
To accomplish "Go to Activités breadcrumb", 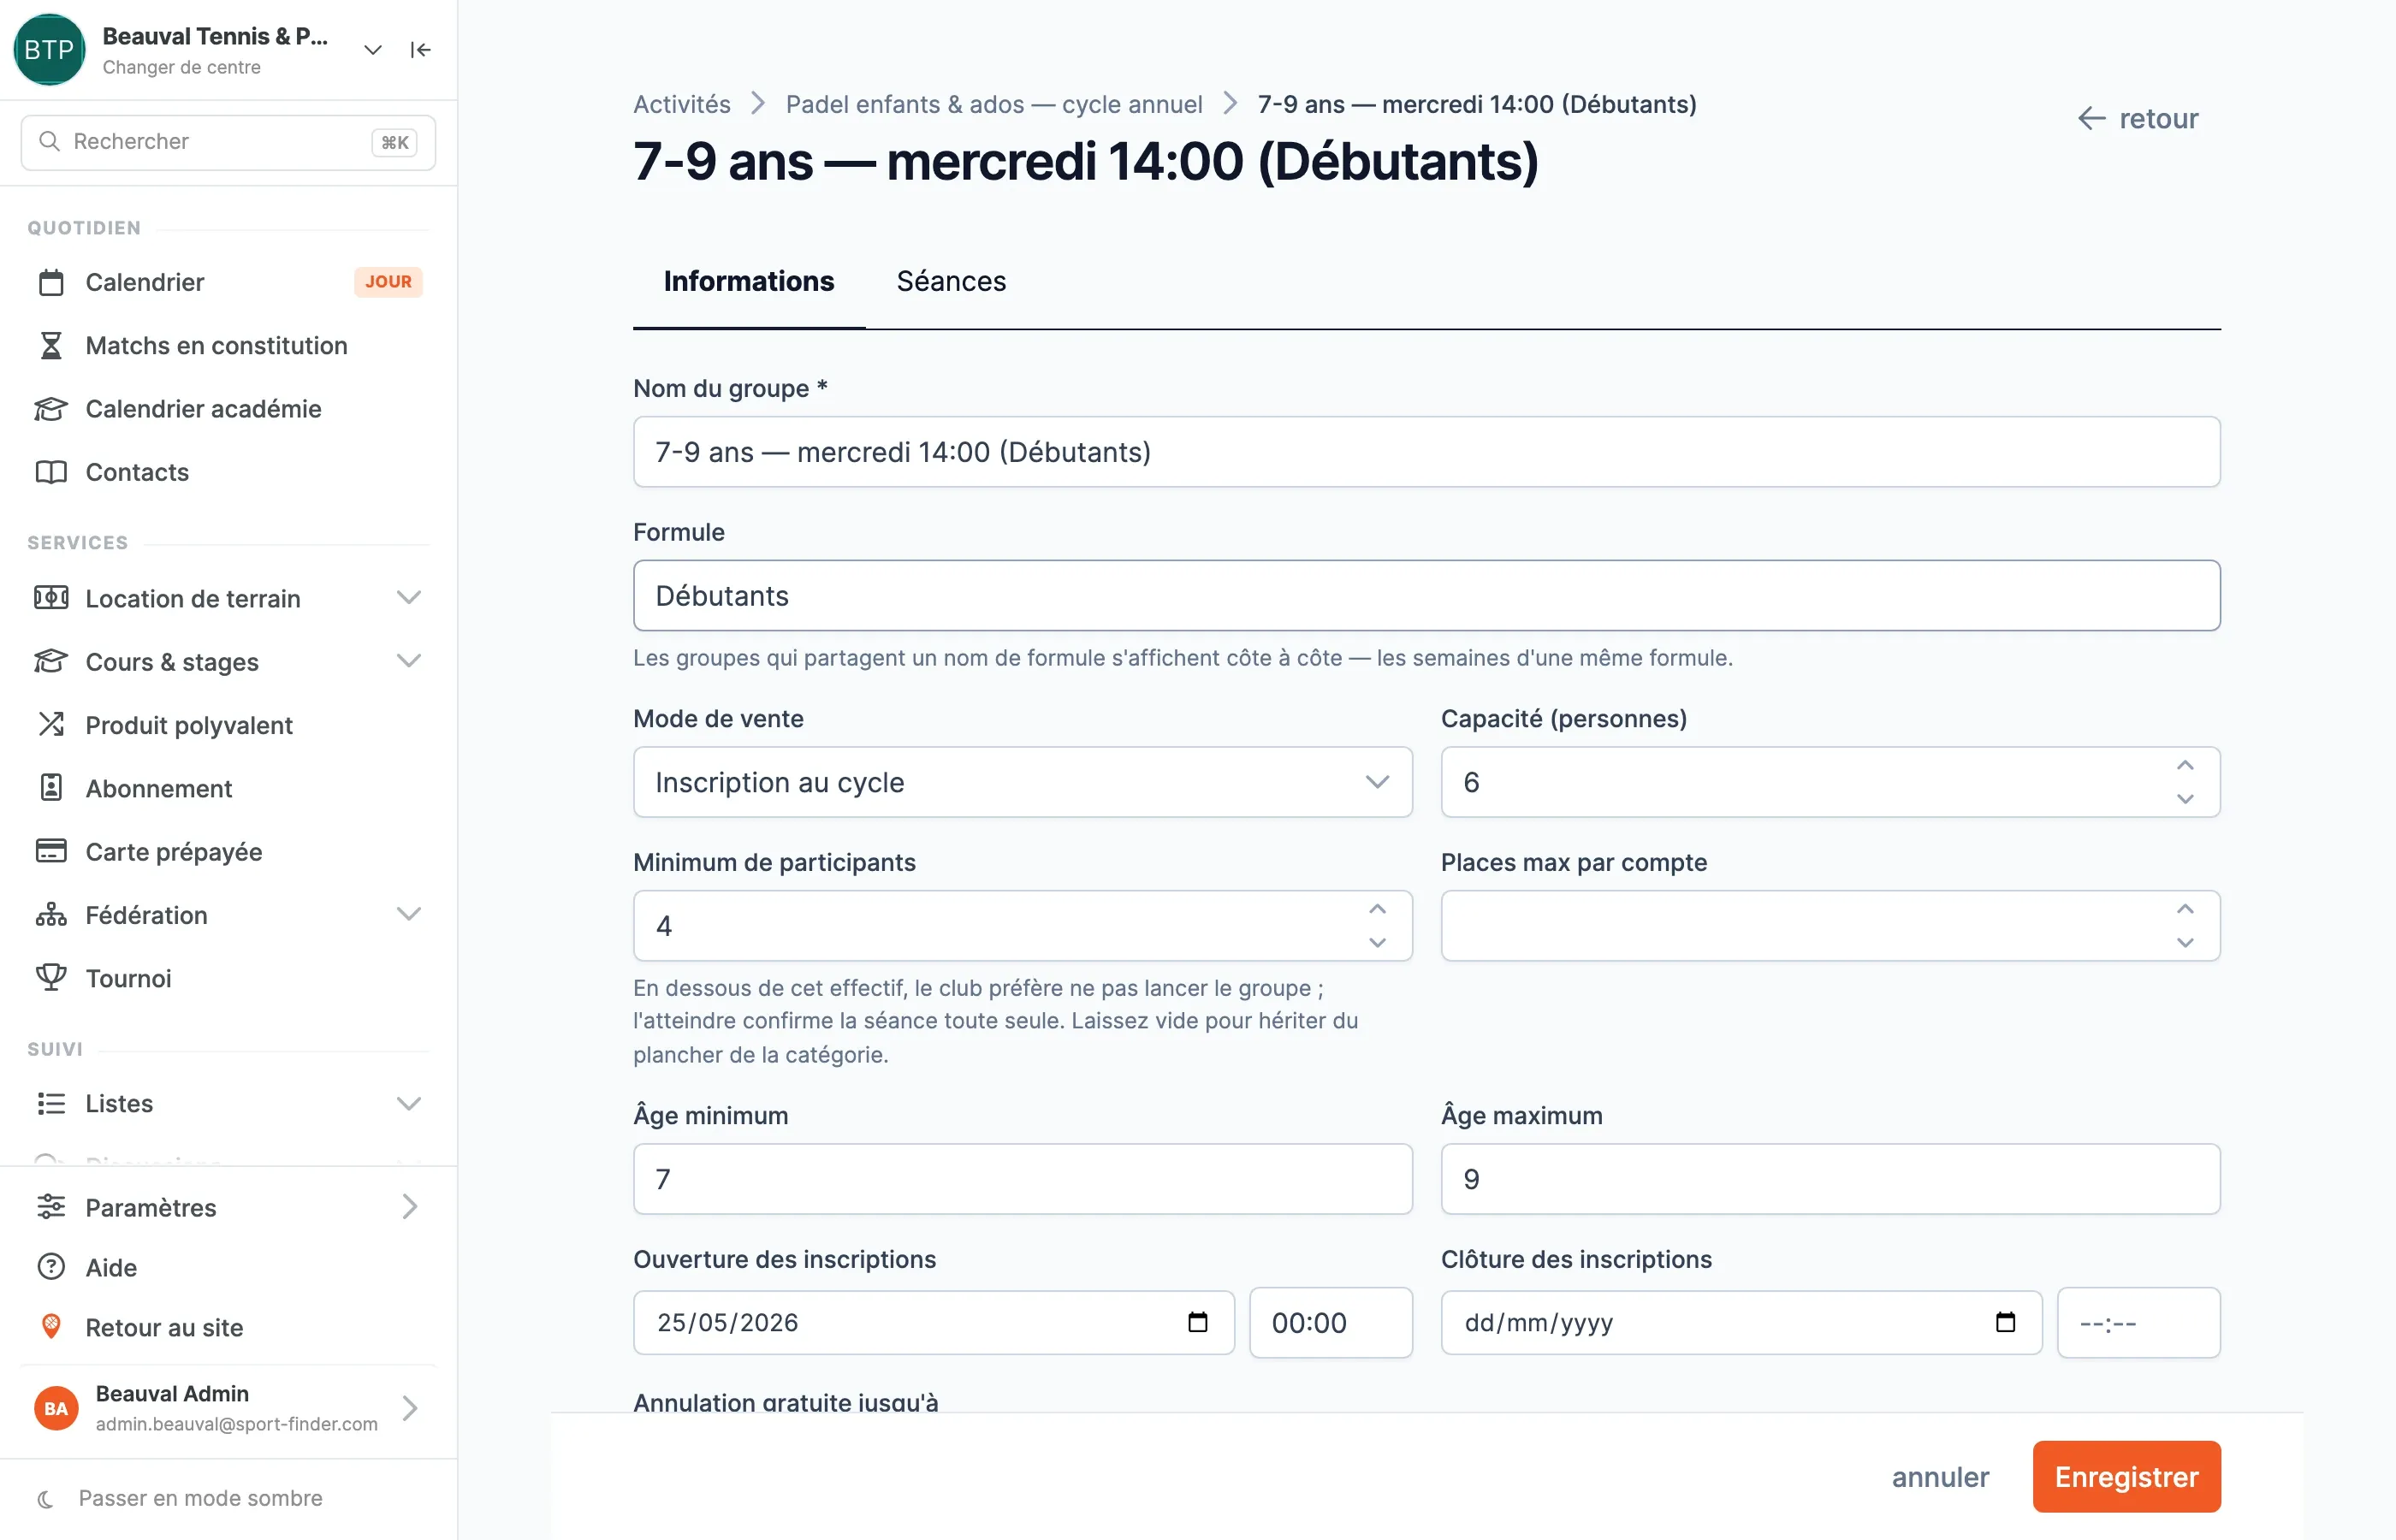I will click(x=682, y=104).
